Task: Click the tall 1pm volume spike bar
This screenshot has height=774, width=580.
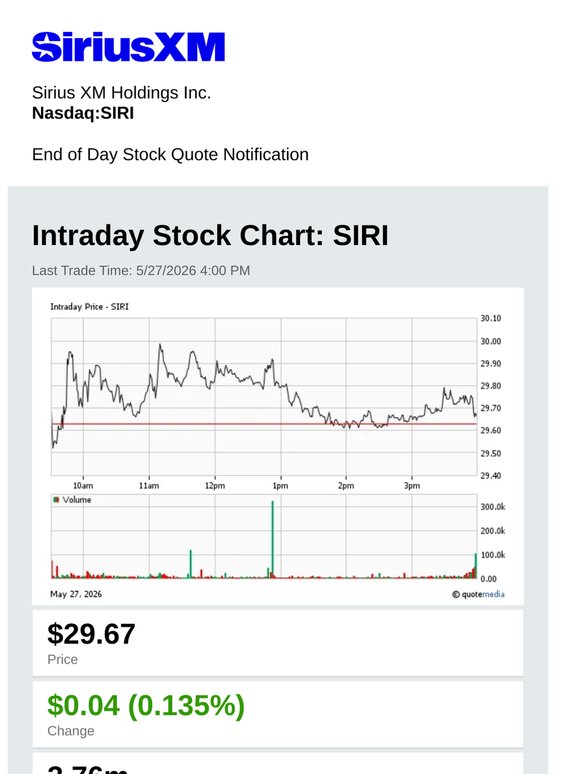Action: tap(272, 539)
